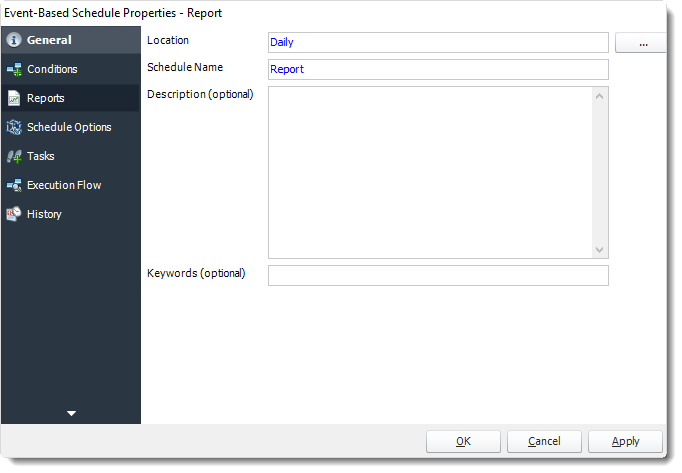This screenshot has width=682, height=473.
Task: Click the Schedule Options icon
Action: click(x=14, y=127)
